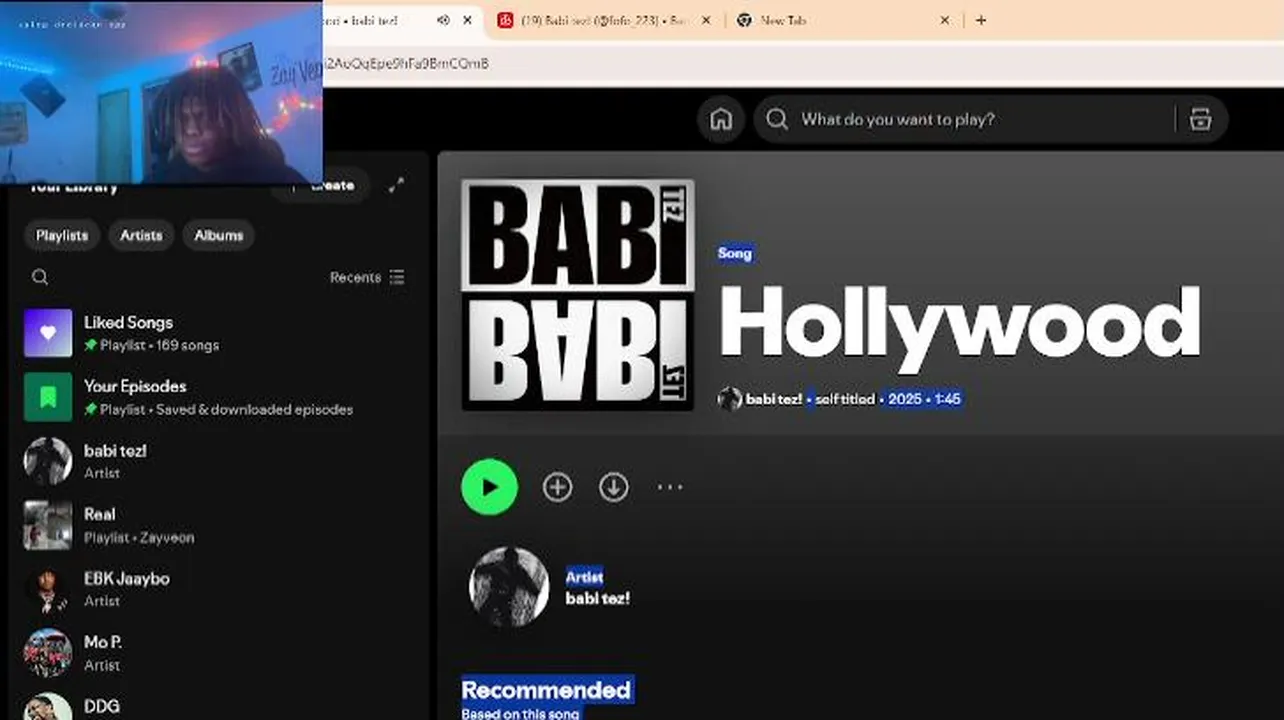This screenshot has width=1284, height=720.
Task: Download the Hollywood song
Action: click(613, 487)
